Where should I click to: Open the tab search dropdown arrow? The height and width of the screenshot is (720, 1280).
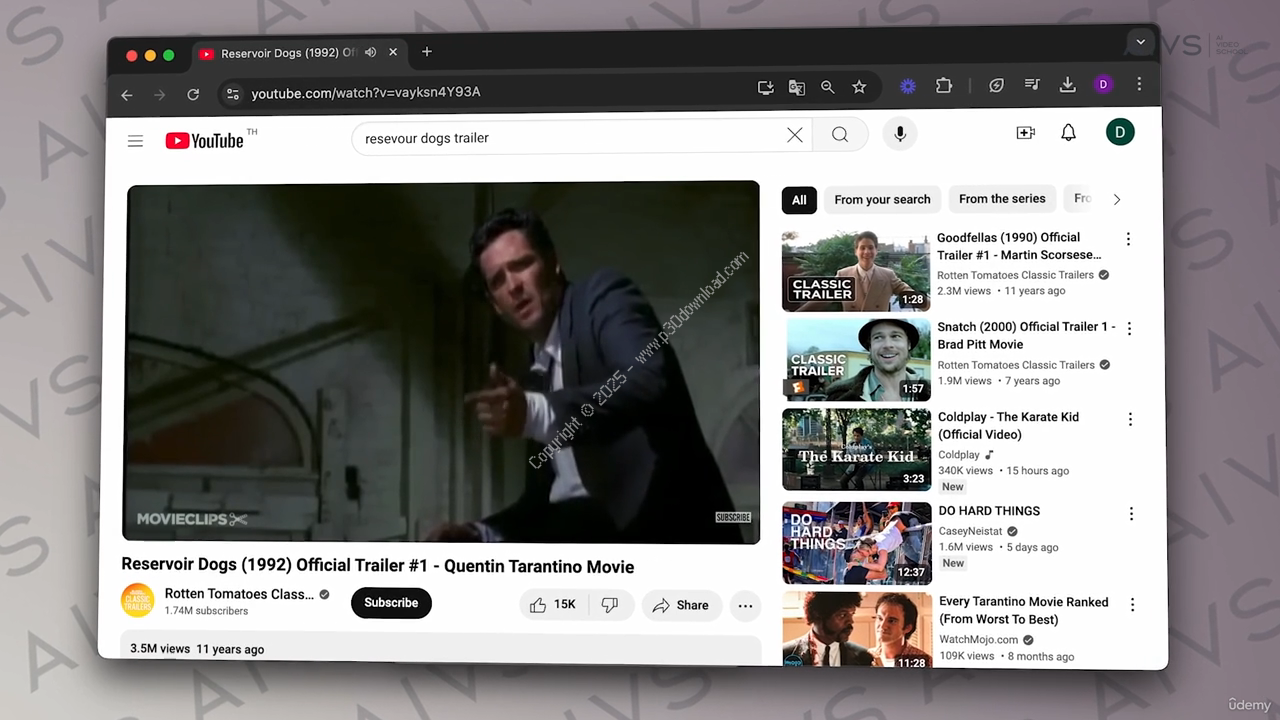pyautogui.click(x=1140, y=42)
